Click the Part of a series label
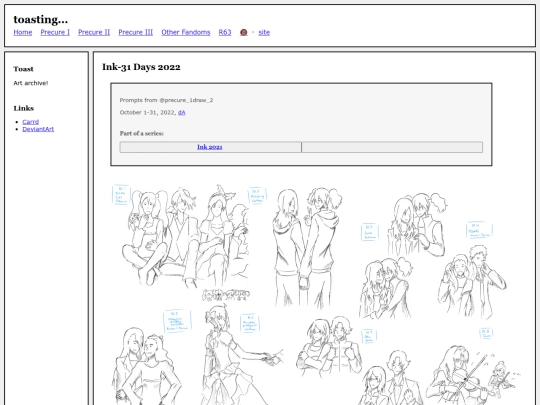The height and width of the screenshot is (405, 540). tap(142, 134)
